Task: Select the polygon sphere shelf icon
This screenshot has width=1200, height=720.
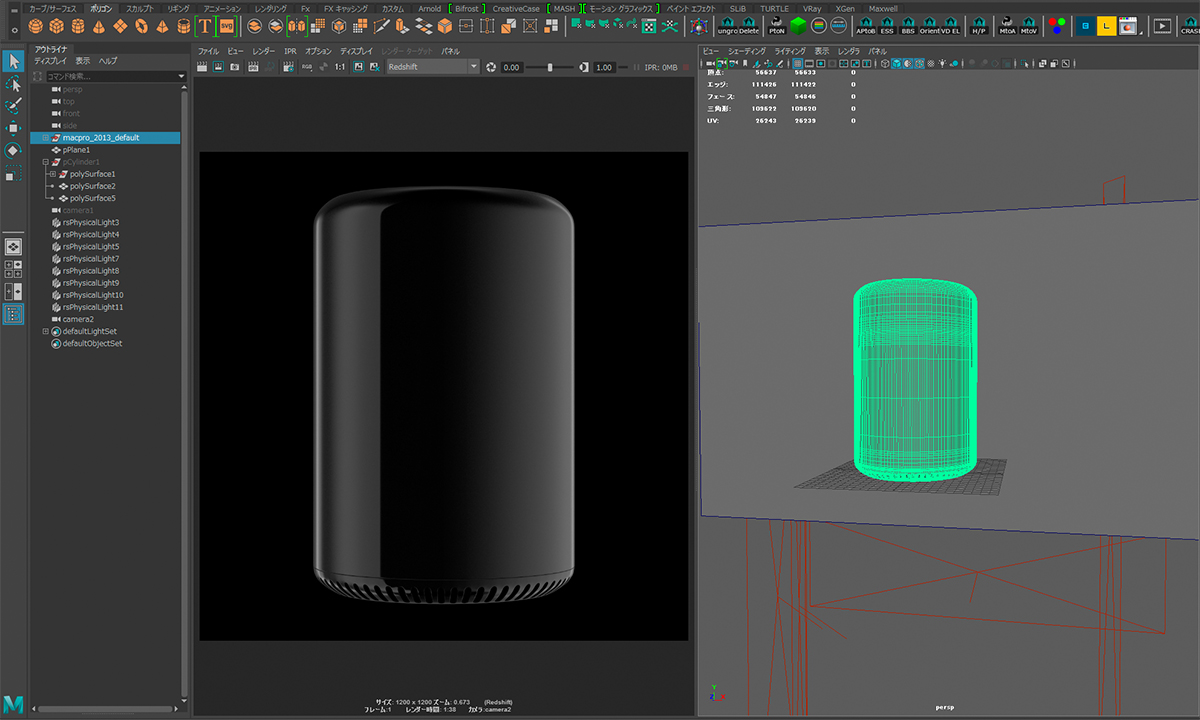Action: click(36, 26)
